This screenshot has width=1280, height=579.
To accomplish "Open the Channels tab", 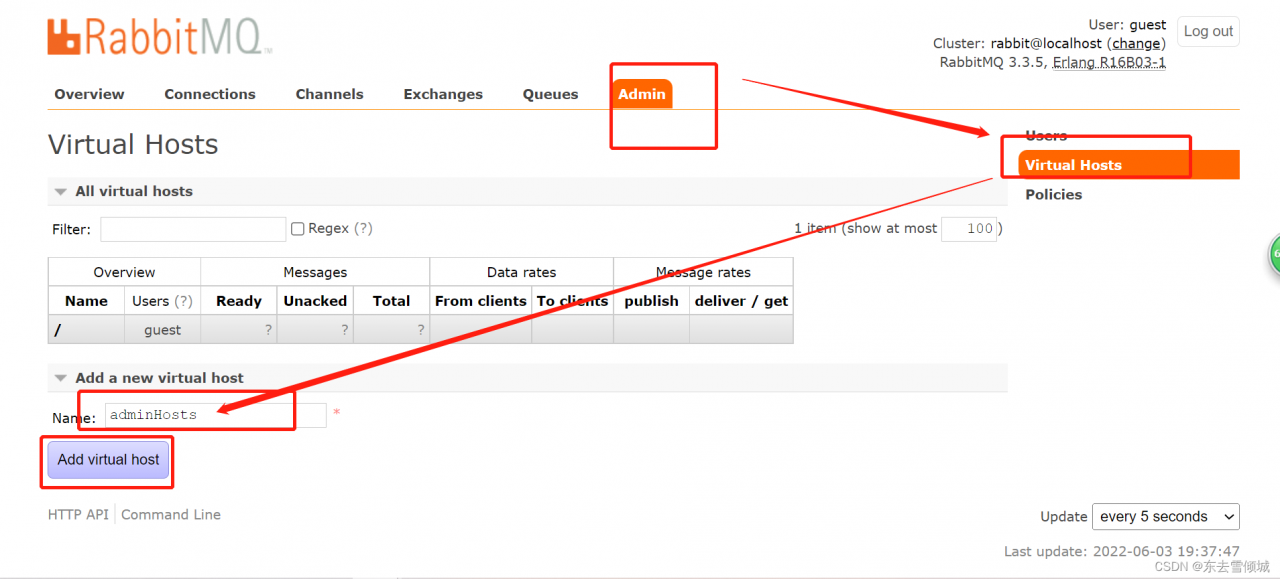I will click(329, 94).
